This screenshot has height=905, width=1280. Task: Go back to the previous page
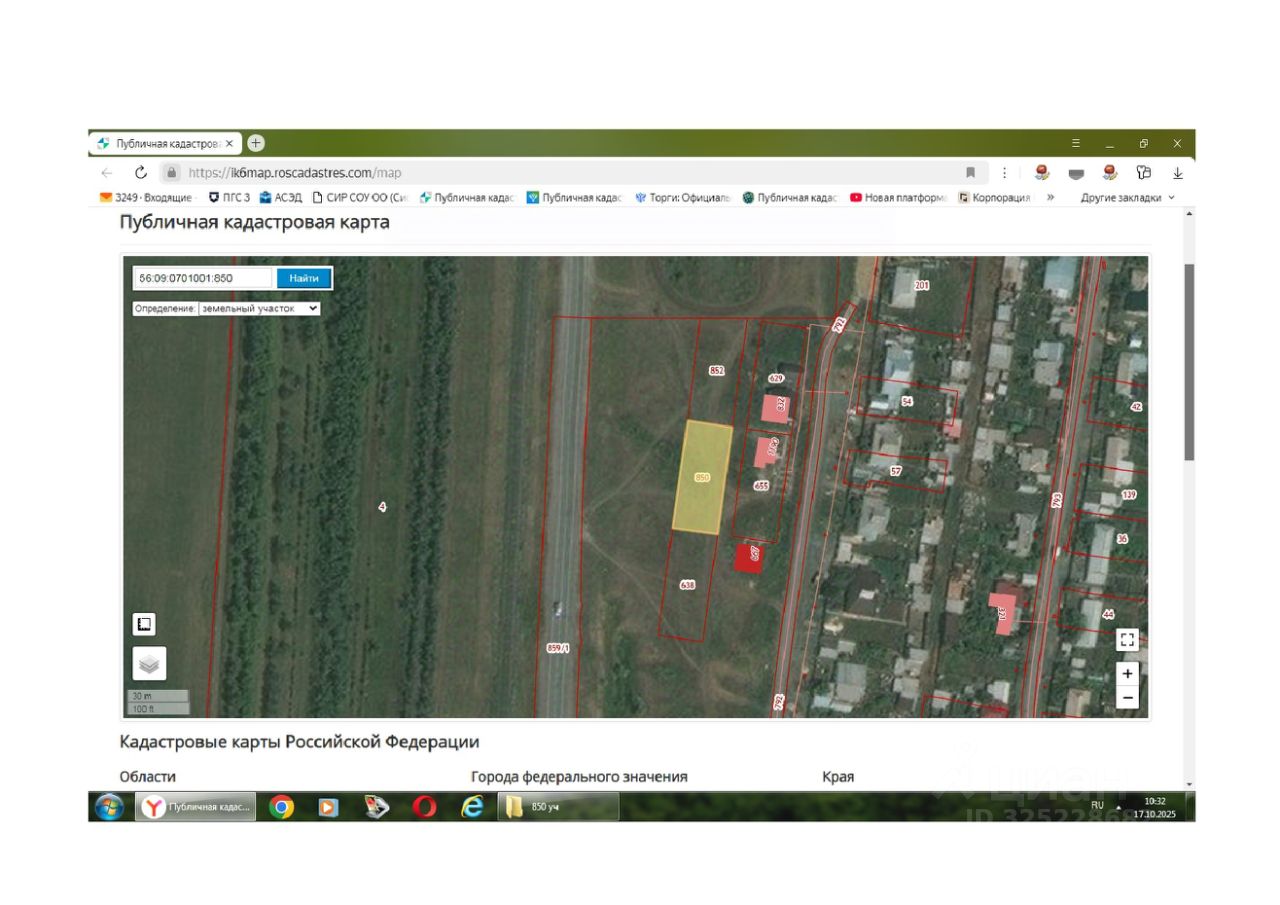pyautogui.click(x=108, y=172)
